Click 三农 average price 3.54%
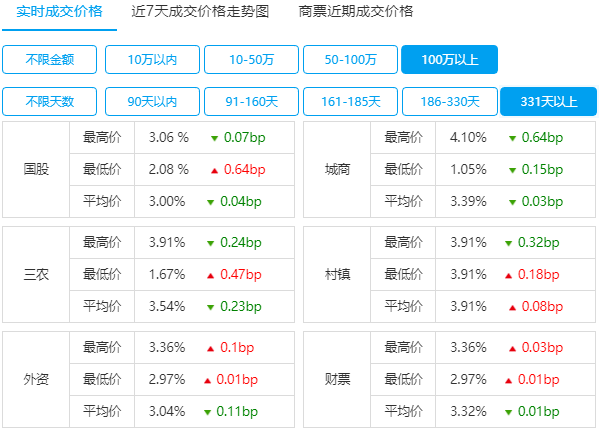600x432 pixels. (x=167, y=306)
